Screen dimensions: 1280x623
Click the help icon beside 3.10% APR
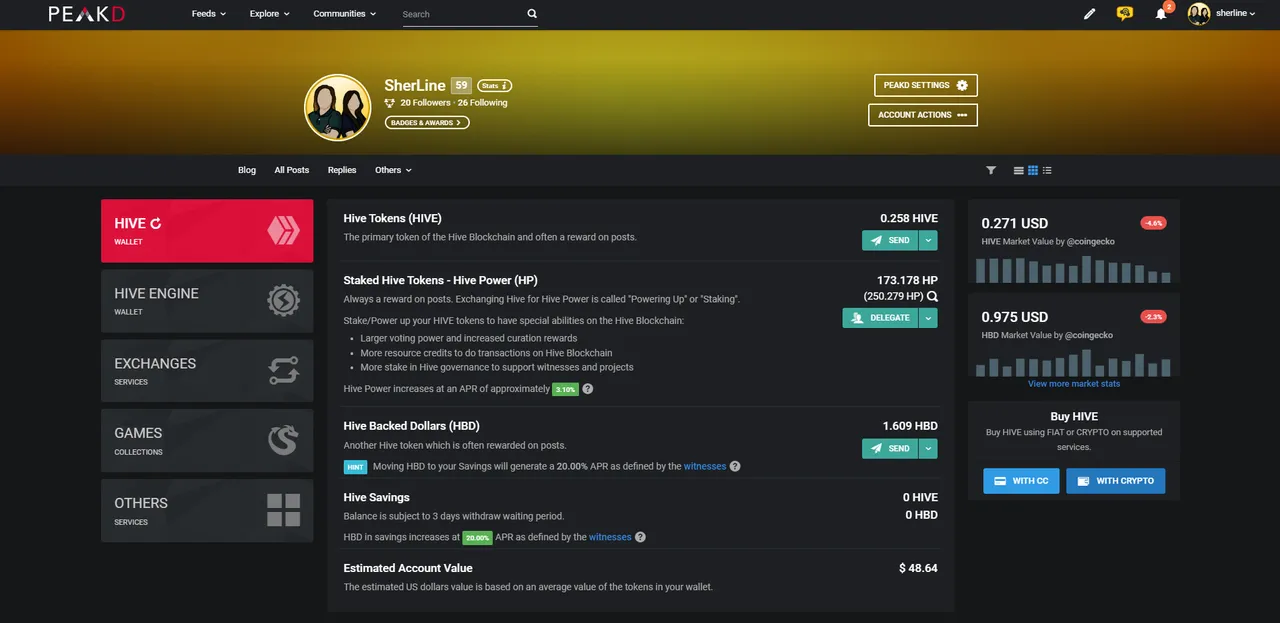pyautogui.click(x=588, y=389)
